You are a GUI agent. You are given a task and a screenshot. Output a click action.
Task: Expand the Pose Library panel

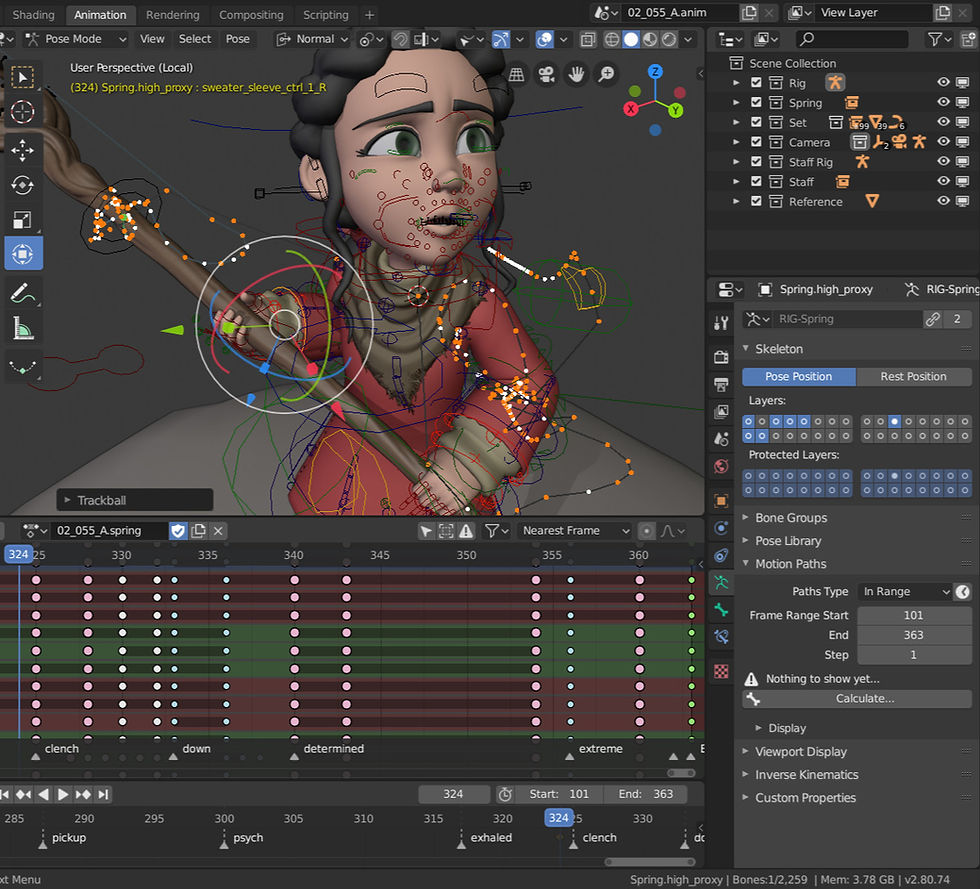coord(788,541)
